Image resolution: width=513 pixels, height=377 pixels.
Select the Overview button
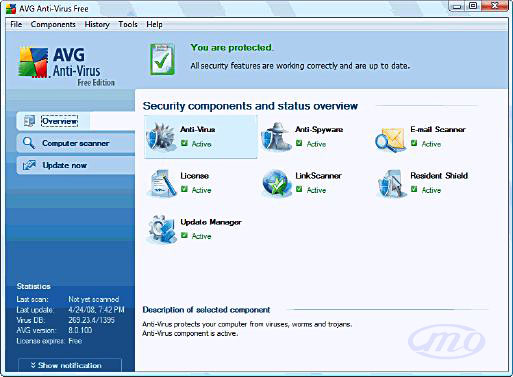coord(76,121)
